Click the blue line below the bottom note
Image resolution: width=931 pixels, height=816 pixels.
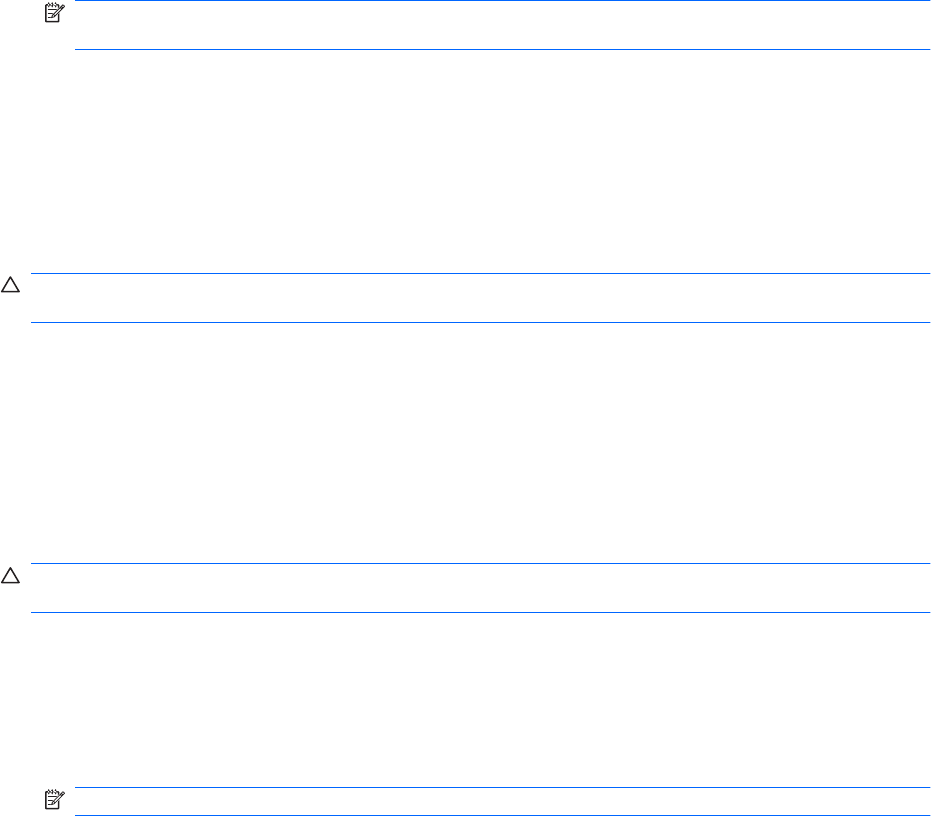(502, 815)
